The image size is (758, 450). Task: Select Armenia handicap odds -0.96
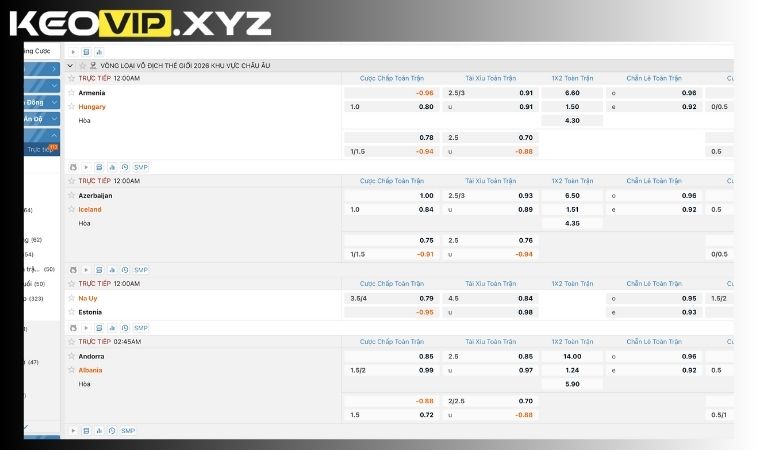pos(424,93)
